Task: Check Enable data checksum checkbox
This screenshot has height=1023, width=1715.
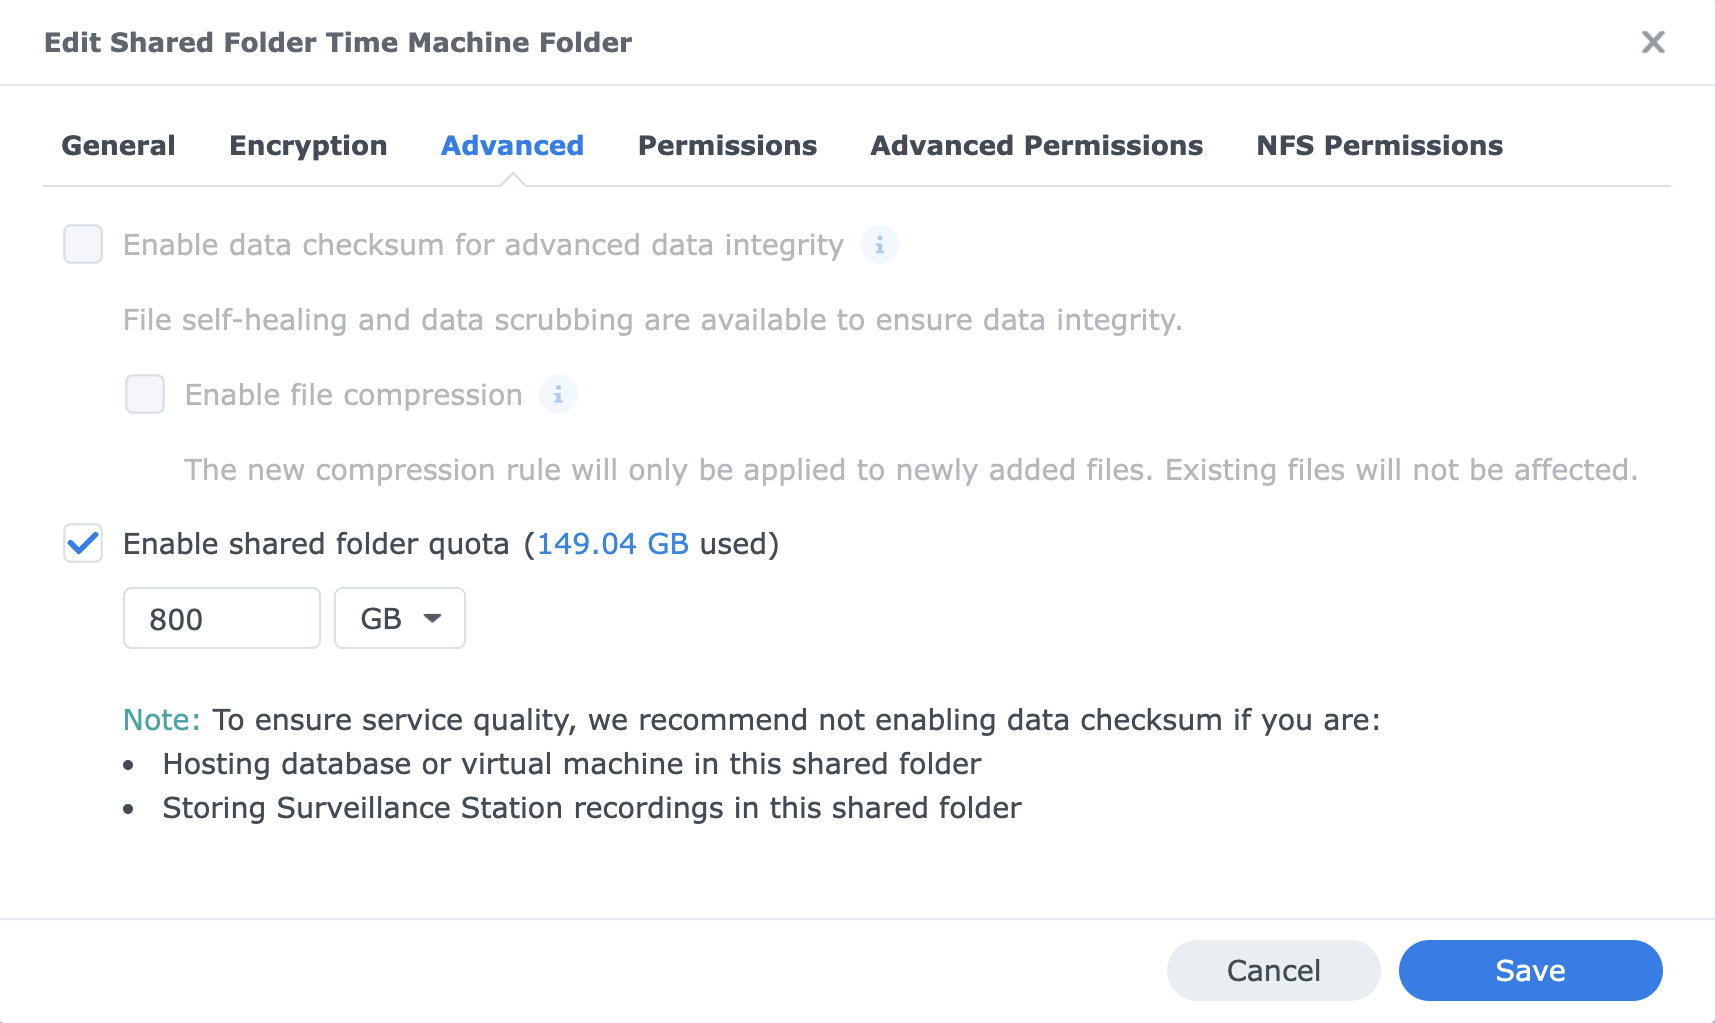Action: 83,244
